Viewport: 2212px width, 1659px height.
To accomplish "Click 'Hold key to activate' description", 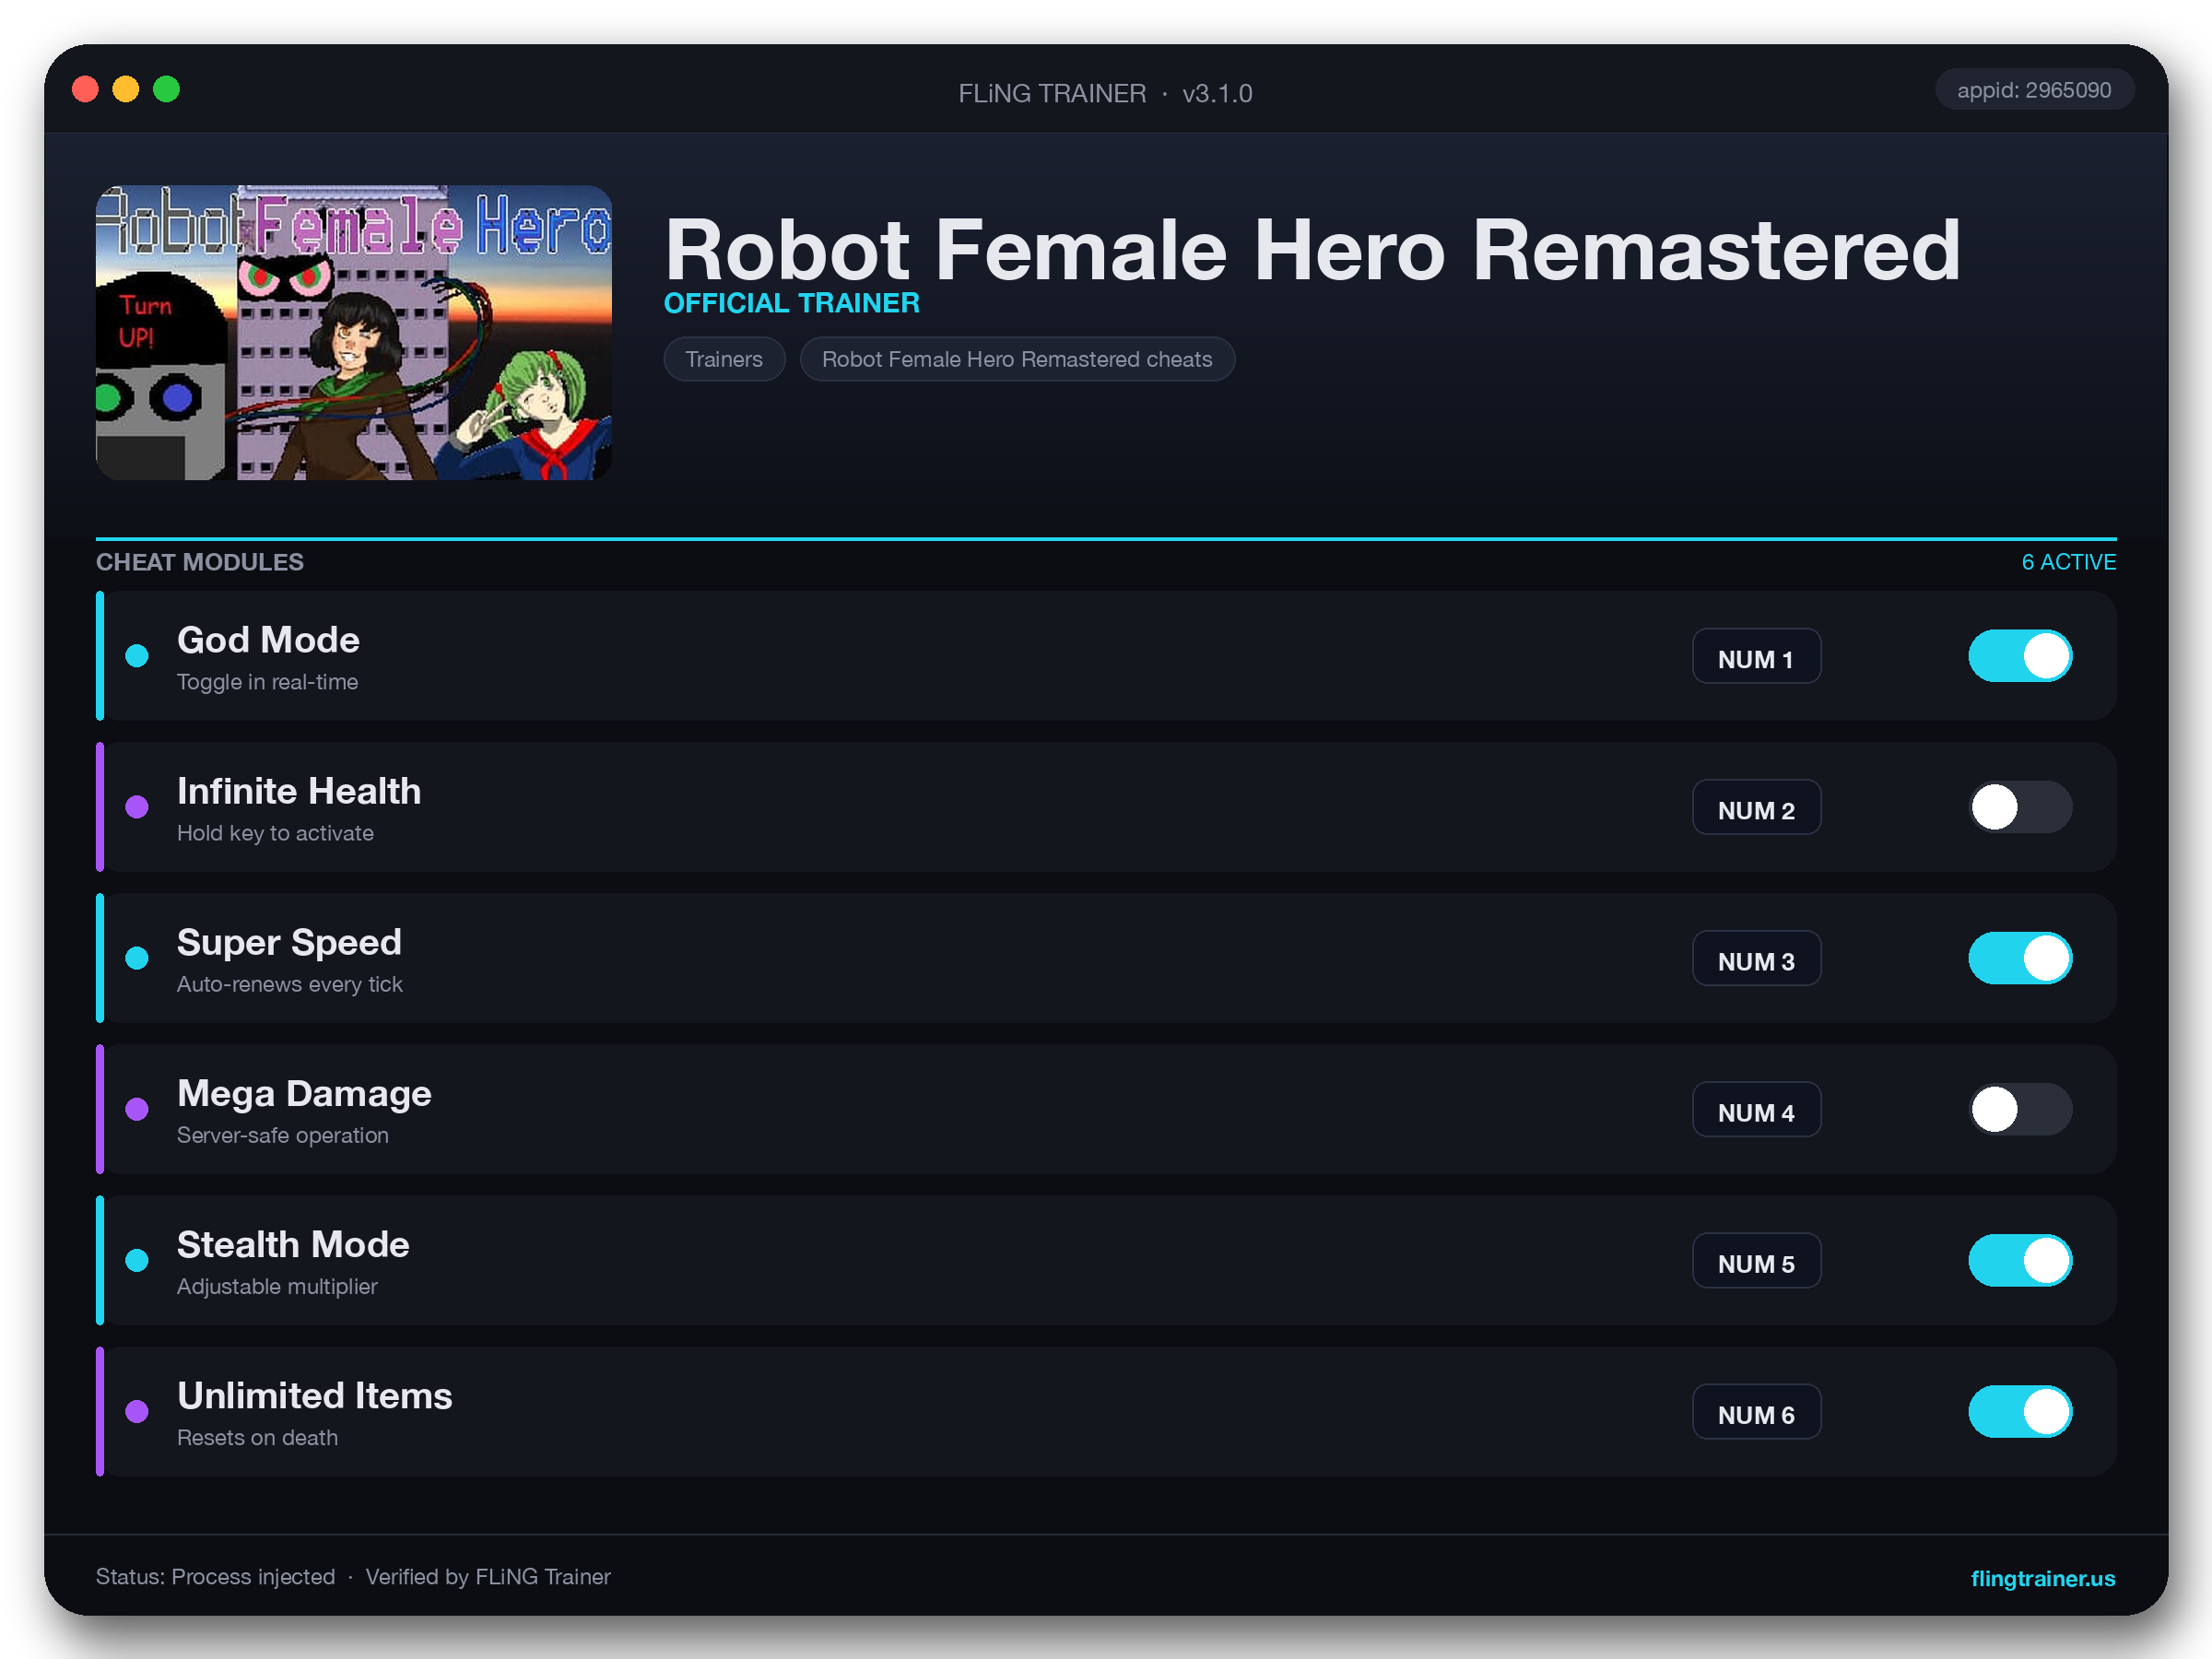I will [x=275, y=833].
